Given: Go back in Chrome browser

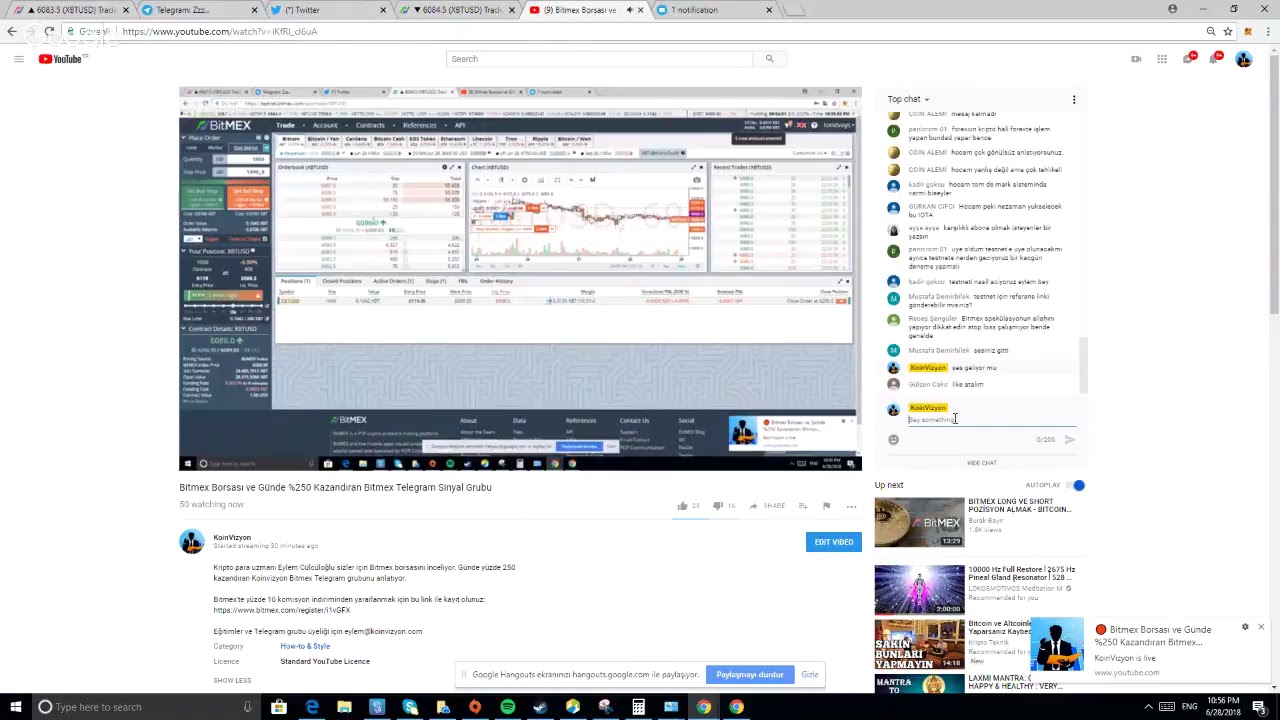Looking at the screenshot, I should click(12, 31).
